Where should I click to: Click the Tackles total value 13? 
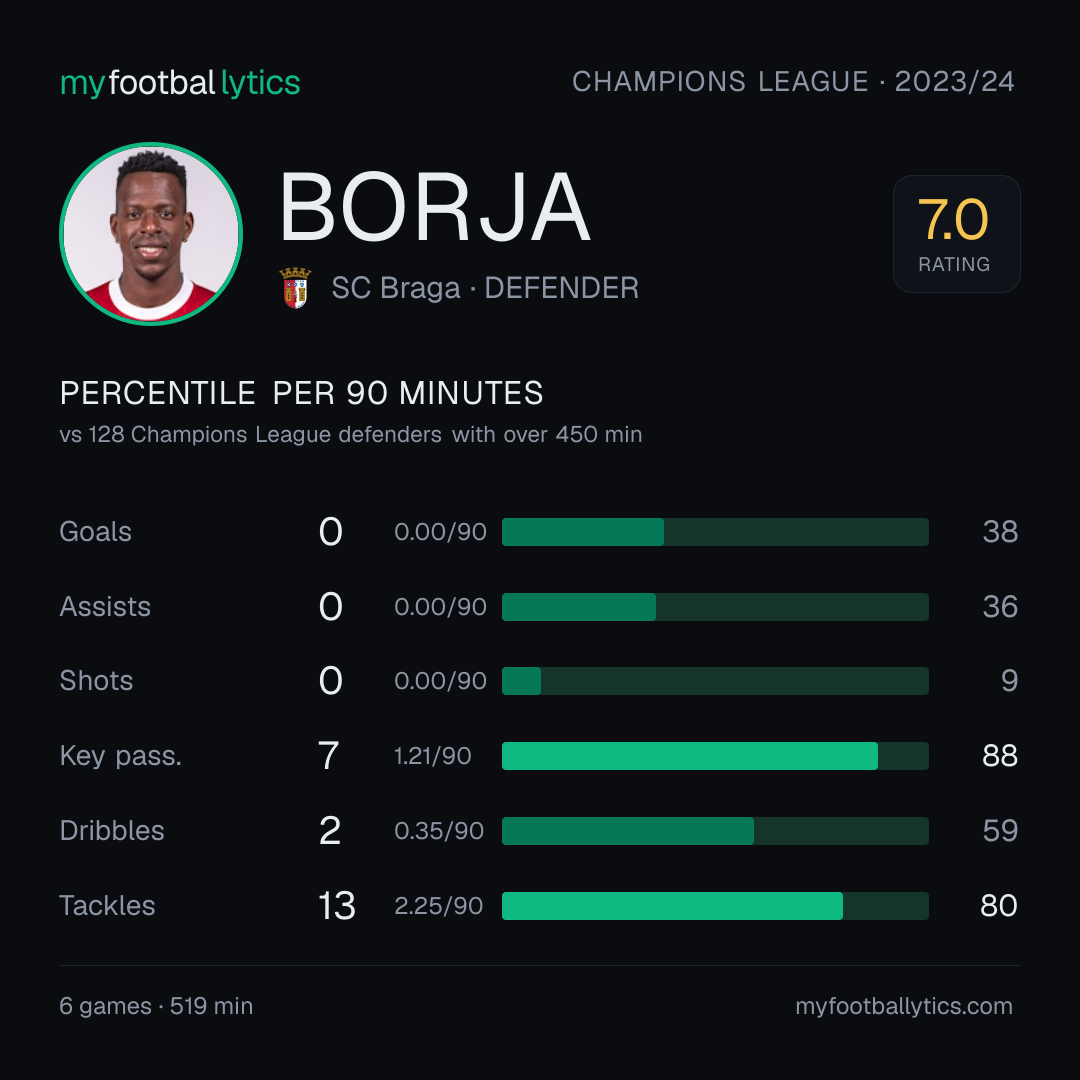click(x=336, y=906)
